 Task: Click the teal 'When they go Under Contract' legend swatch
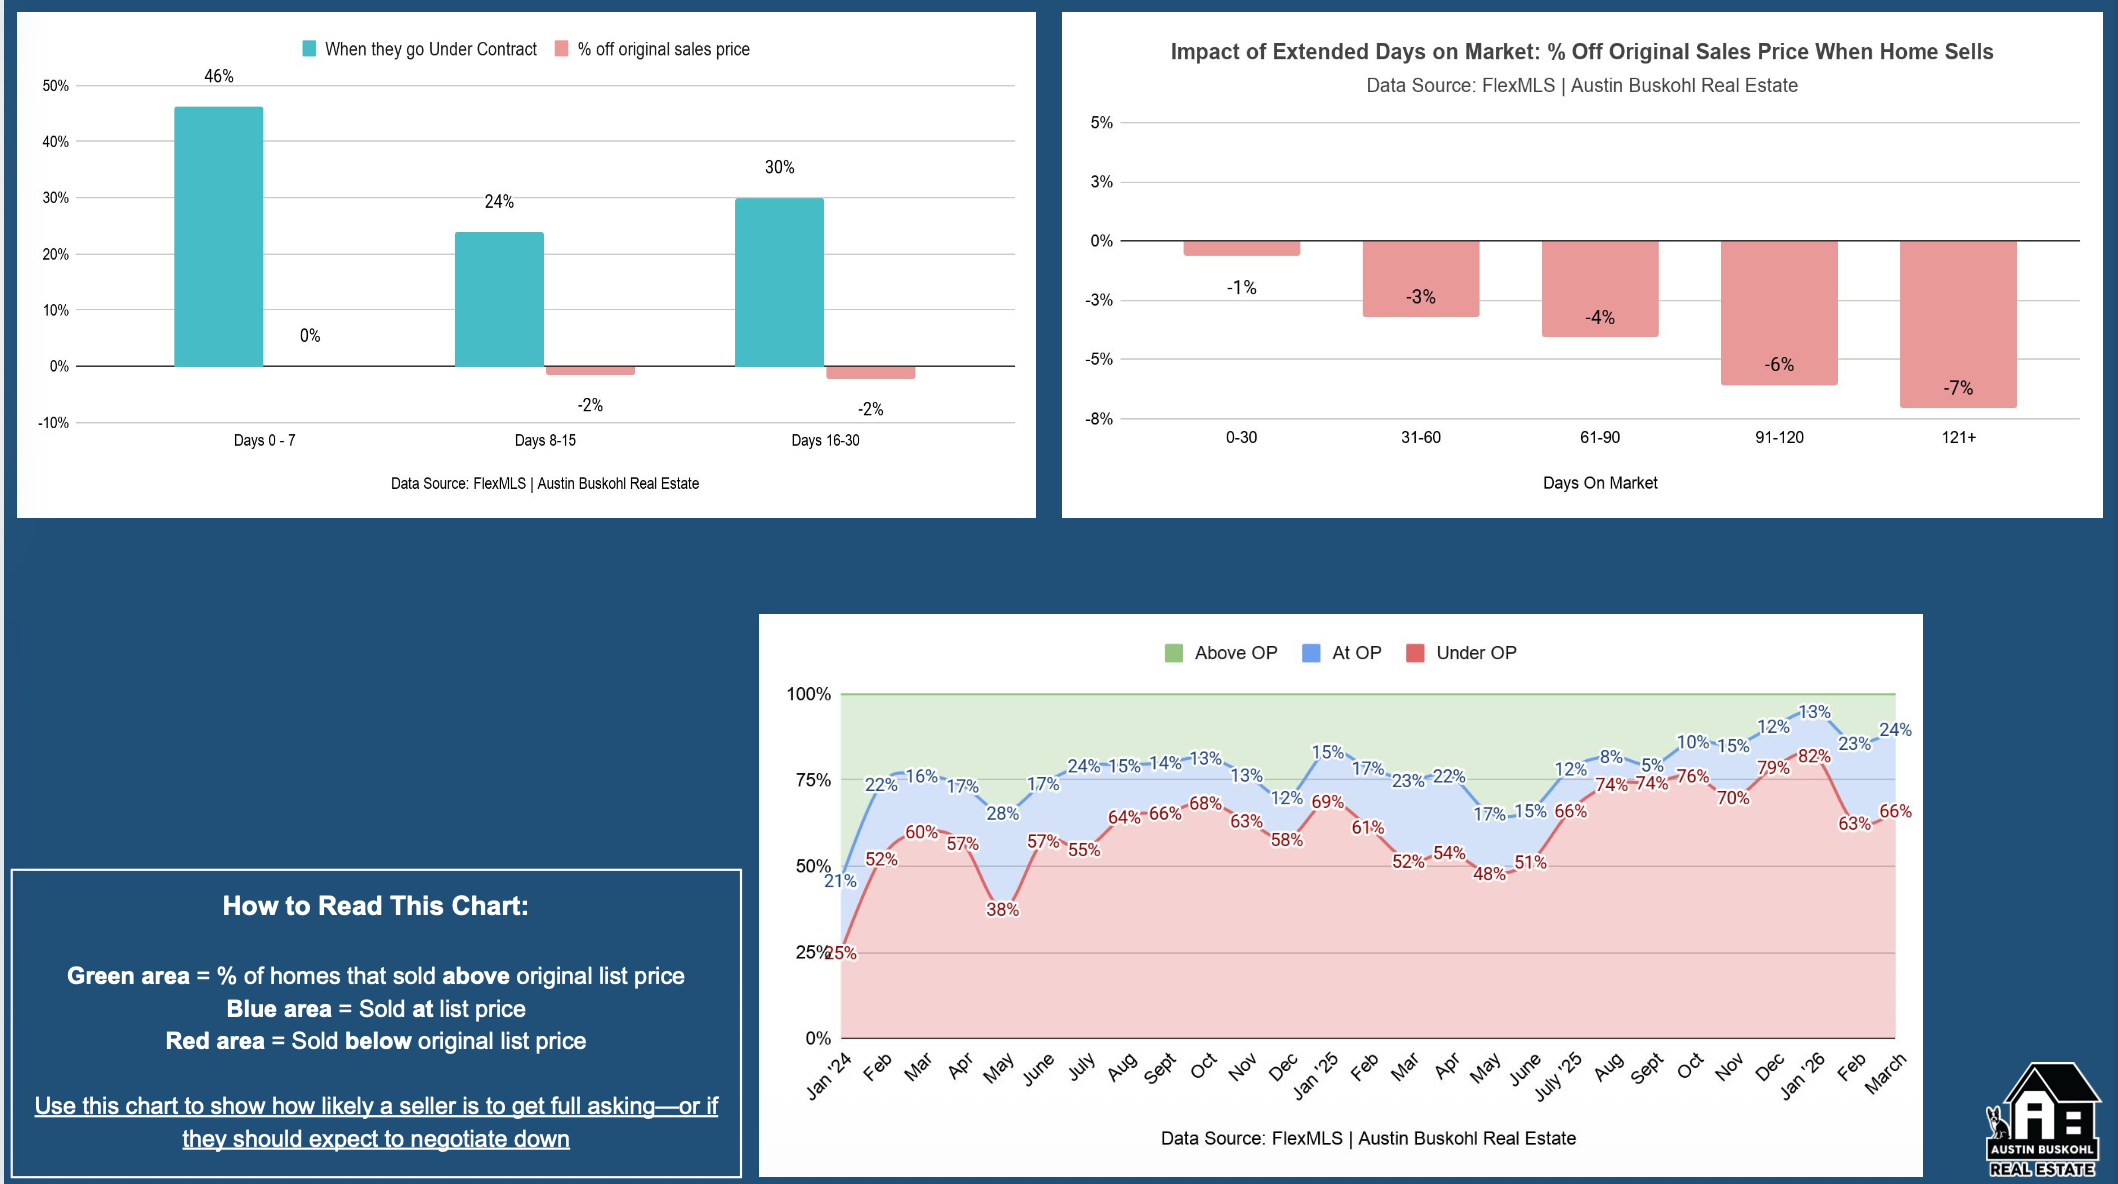coord(309,49)
